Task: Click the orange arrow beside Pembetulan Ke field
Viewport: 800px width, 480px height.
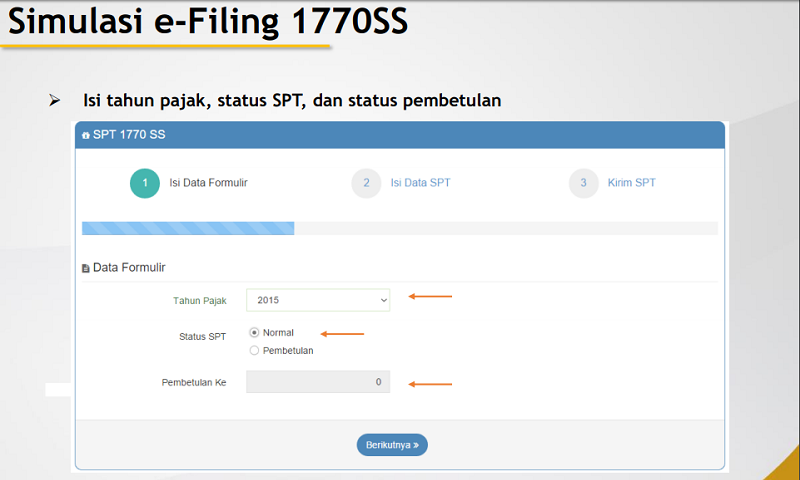Action: [430, 383]
